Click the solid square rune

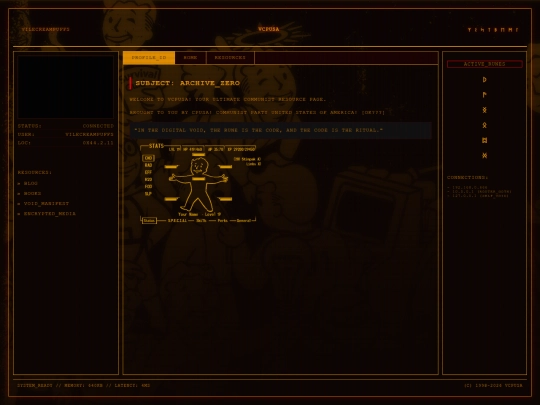485,141
